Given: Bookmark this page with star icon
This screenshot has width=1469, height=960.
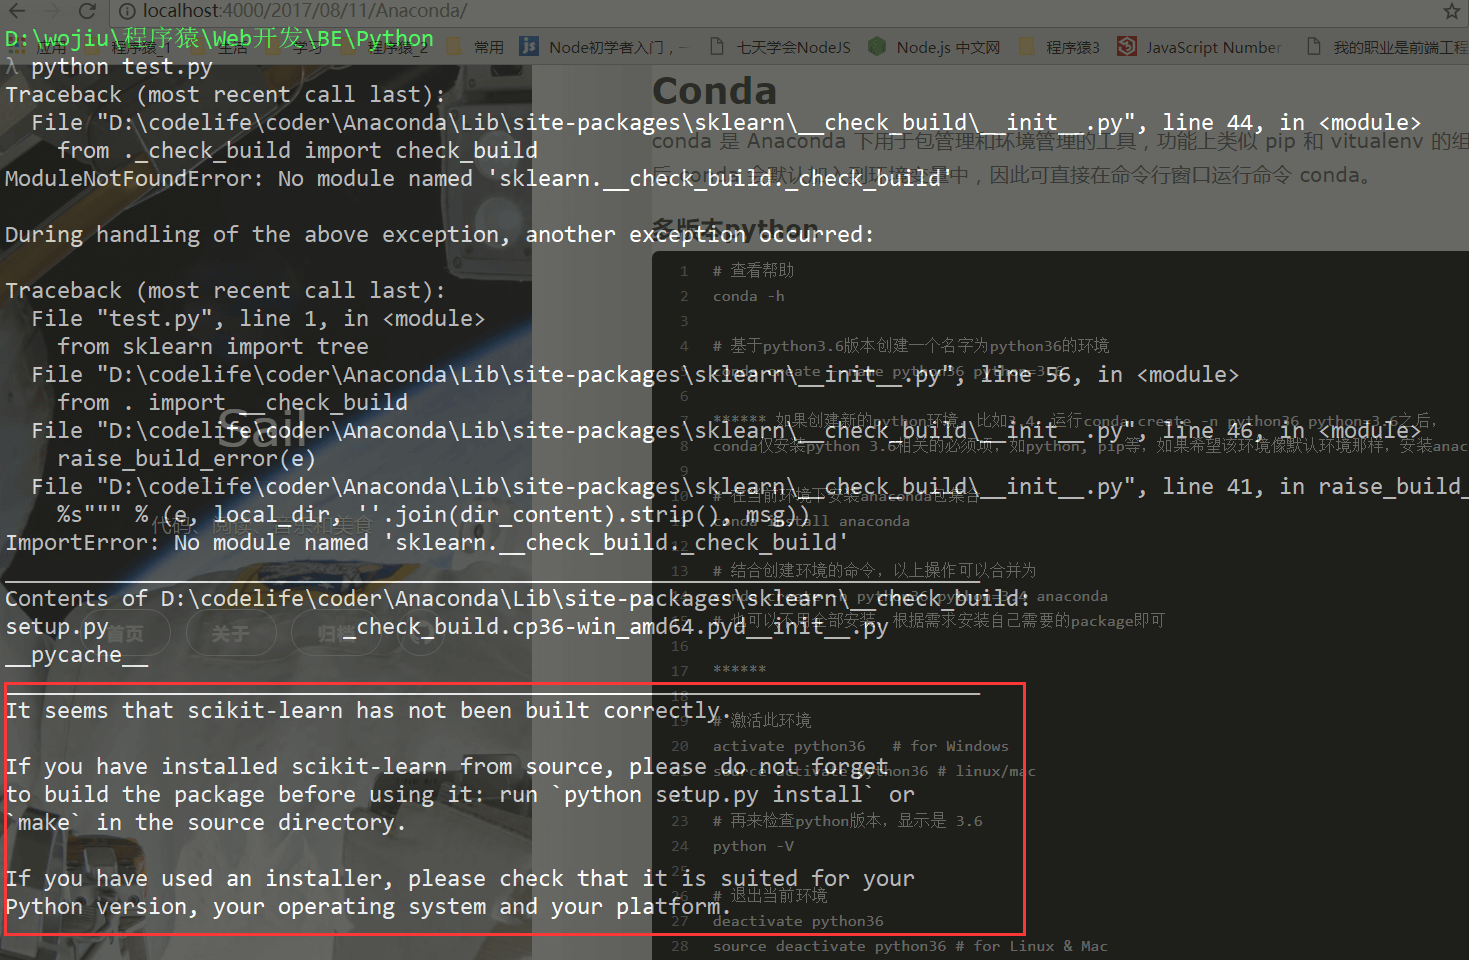Looking at the screenshot, I should [1451, 12].
